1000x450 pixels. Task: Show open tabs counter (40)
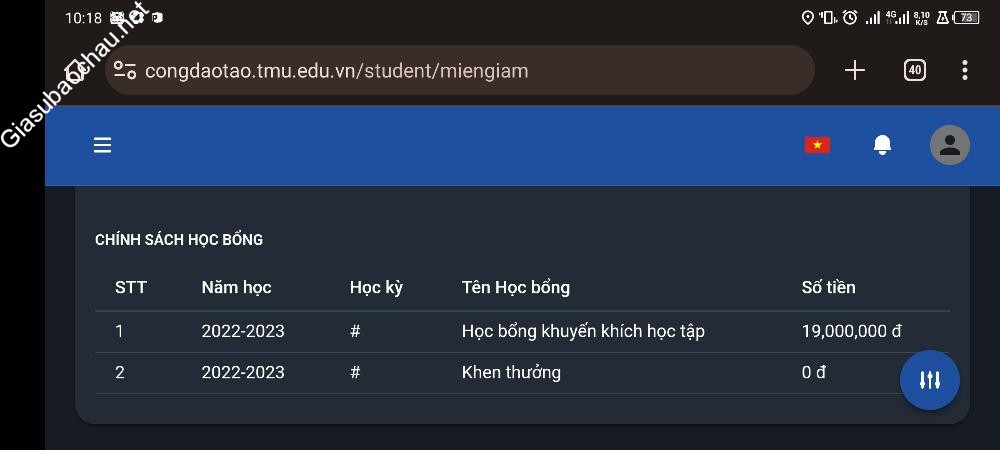tap(914, 70)
